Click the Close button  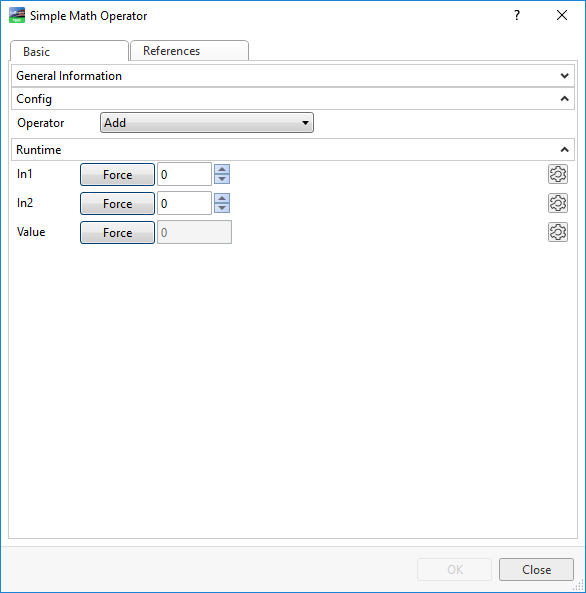tap(536, 570)
